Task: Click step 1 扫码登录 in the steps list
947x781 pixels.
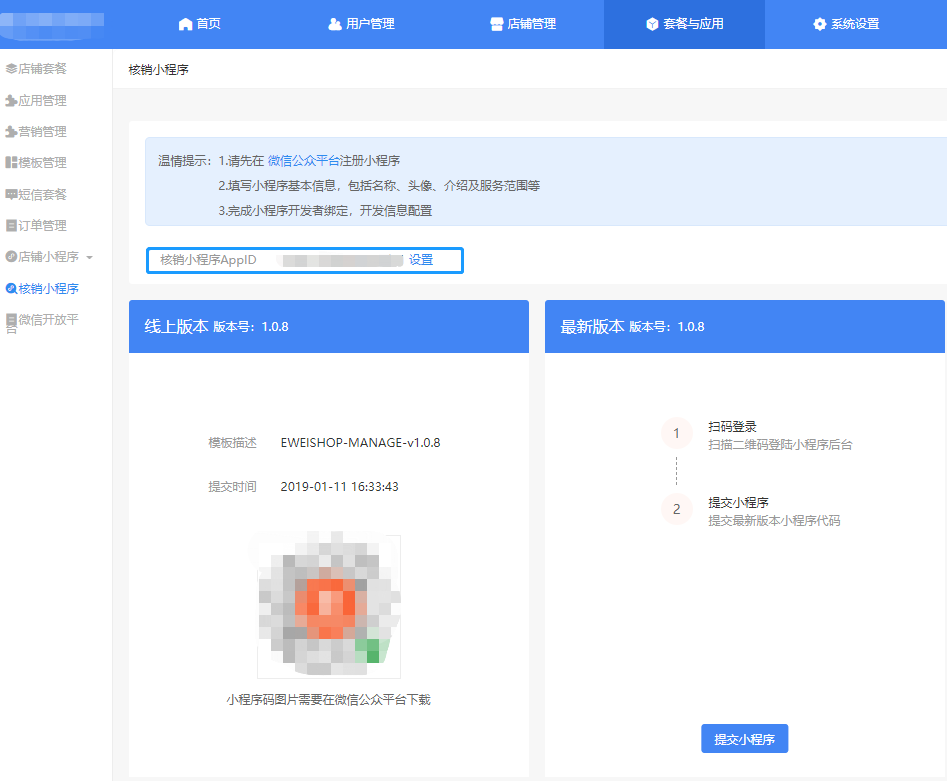Action: (x=732, y=427)
